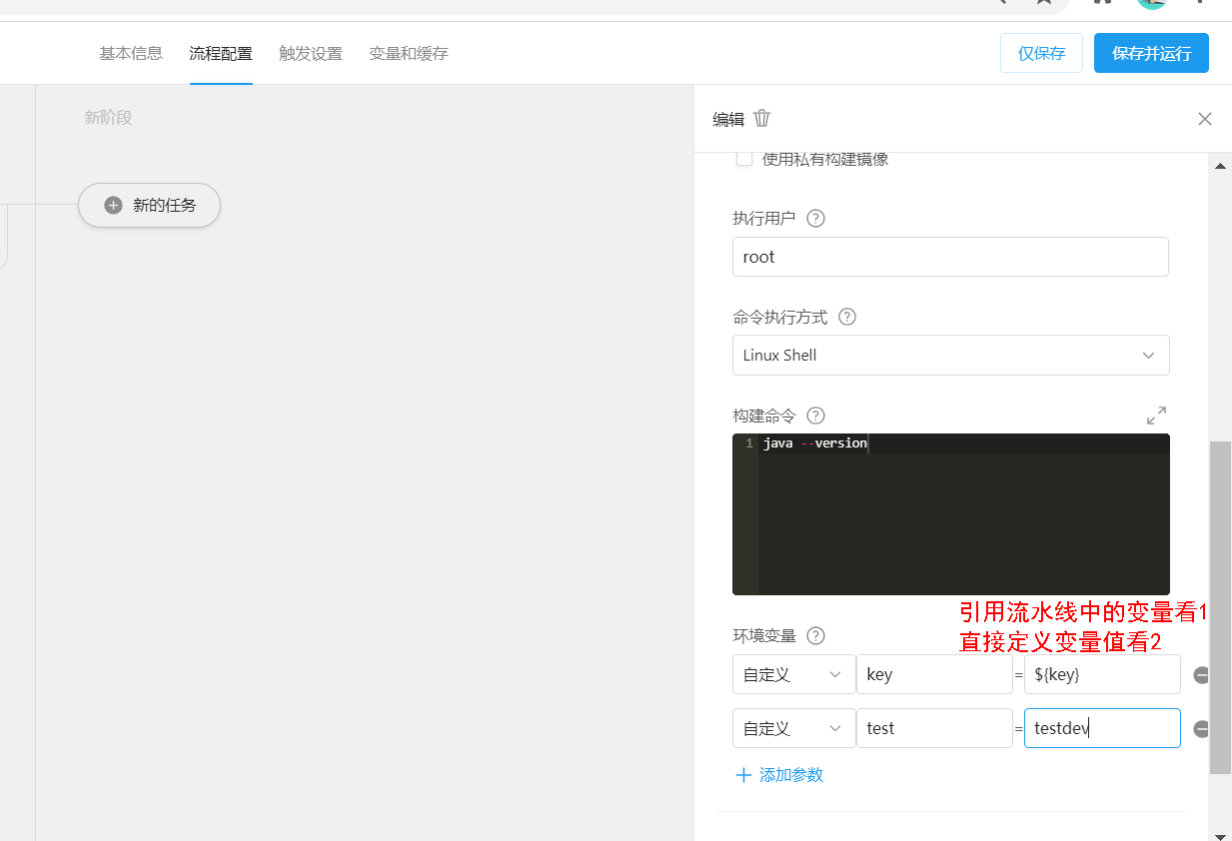The height and width of the screenshot is (841, 1232).
Task: Expand the build command editor fullscreen
Action: pyautogui.click(x=1157, y=415)
